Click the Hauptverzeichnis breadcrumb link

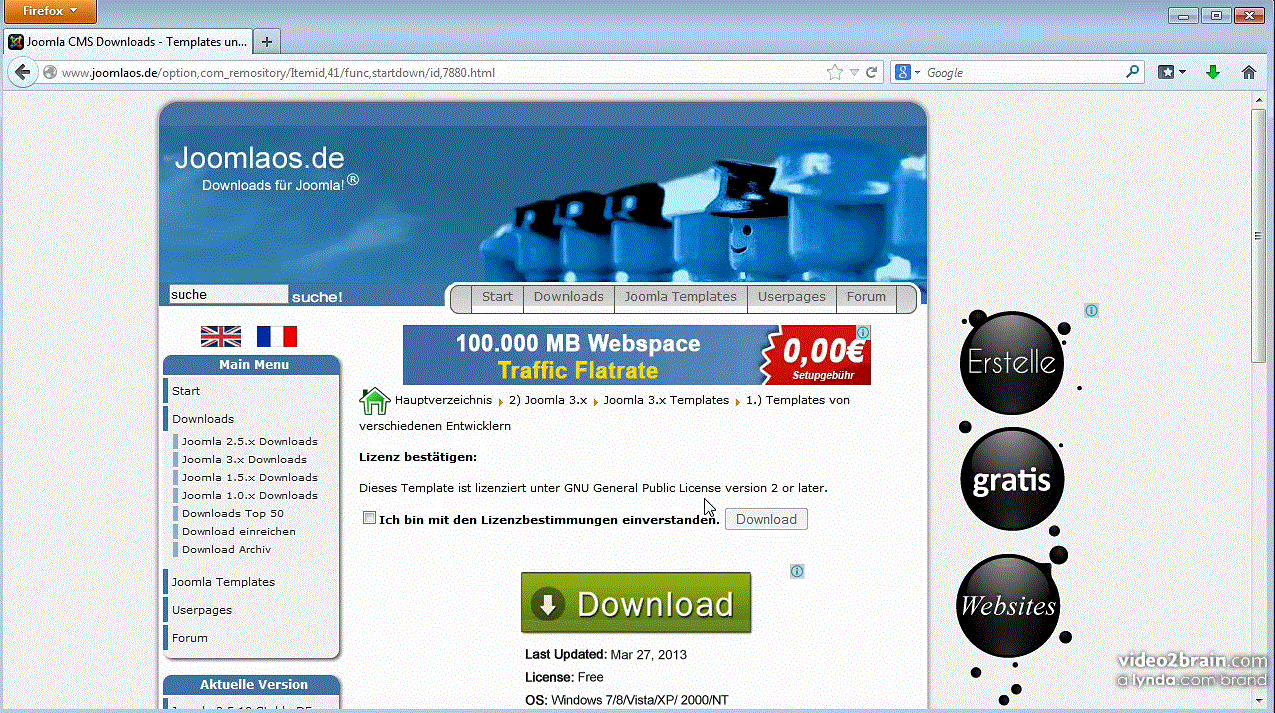443,400
